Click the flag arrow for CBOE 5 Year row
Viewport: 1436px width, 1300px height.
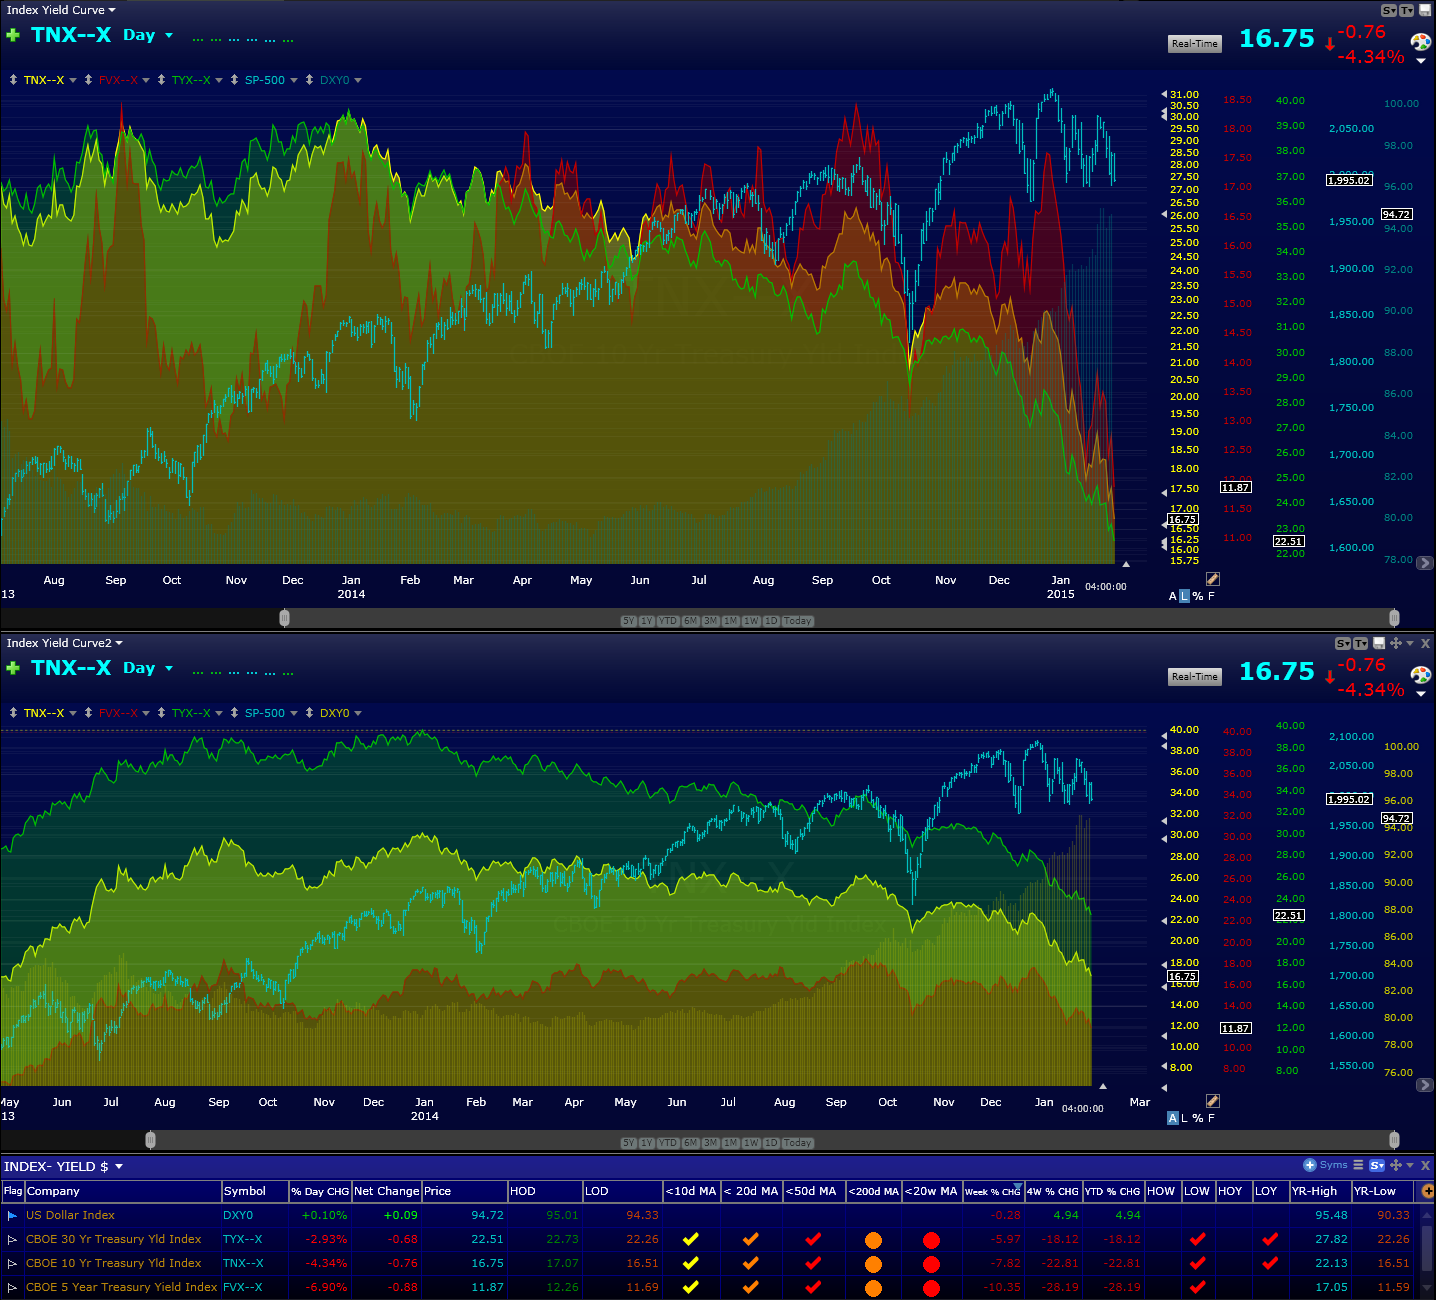click(x=12, y=1288)
